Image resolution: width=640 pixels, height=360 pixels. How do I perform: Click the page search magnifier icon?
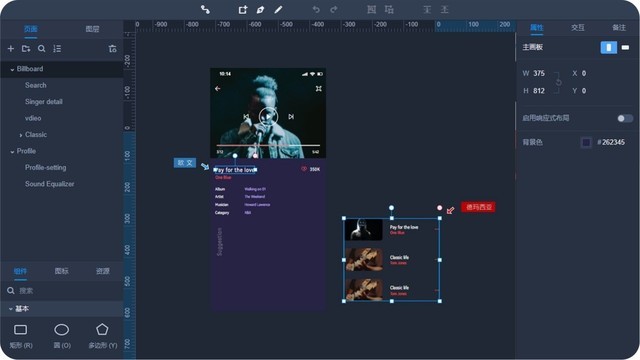[x=42, y=49]
